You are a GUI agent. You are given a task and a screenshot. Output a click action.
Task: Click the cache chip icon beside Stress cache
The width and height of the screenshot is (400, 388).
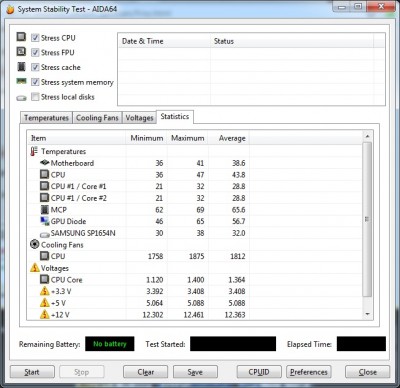[x=21, y=66]
